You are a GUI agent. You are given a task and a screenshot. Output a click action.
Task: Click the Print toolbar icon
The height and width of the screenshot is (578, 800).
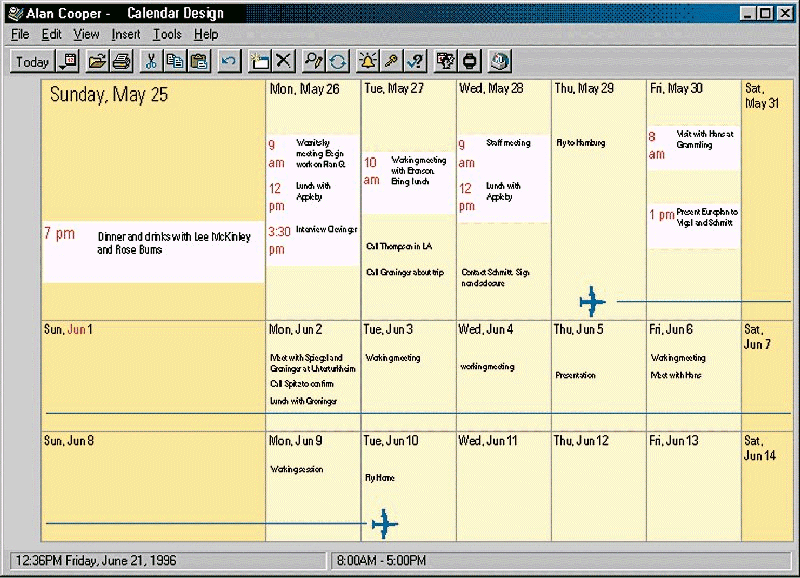(x=121, y=62)
